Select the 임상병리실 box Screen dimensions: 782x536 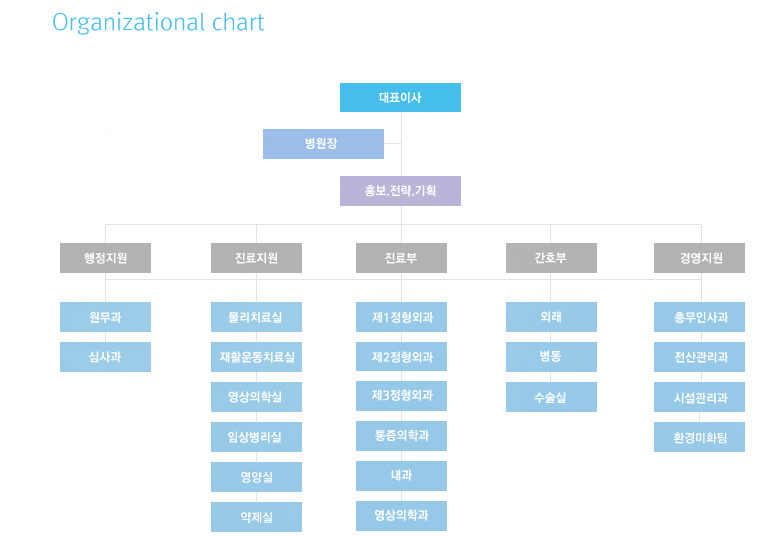click(x=256, y=437)
